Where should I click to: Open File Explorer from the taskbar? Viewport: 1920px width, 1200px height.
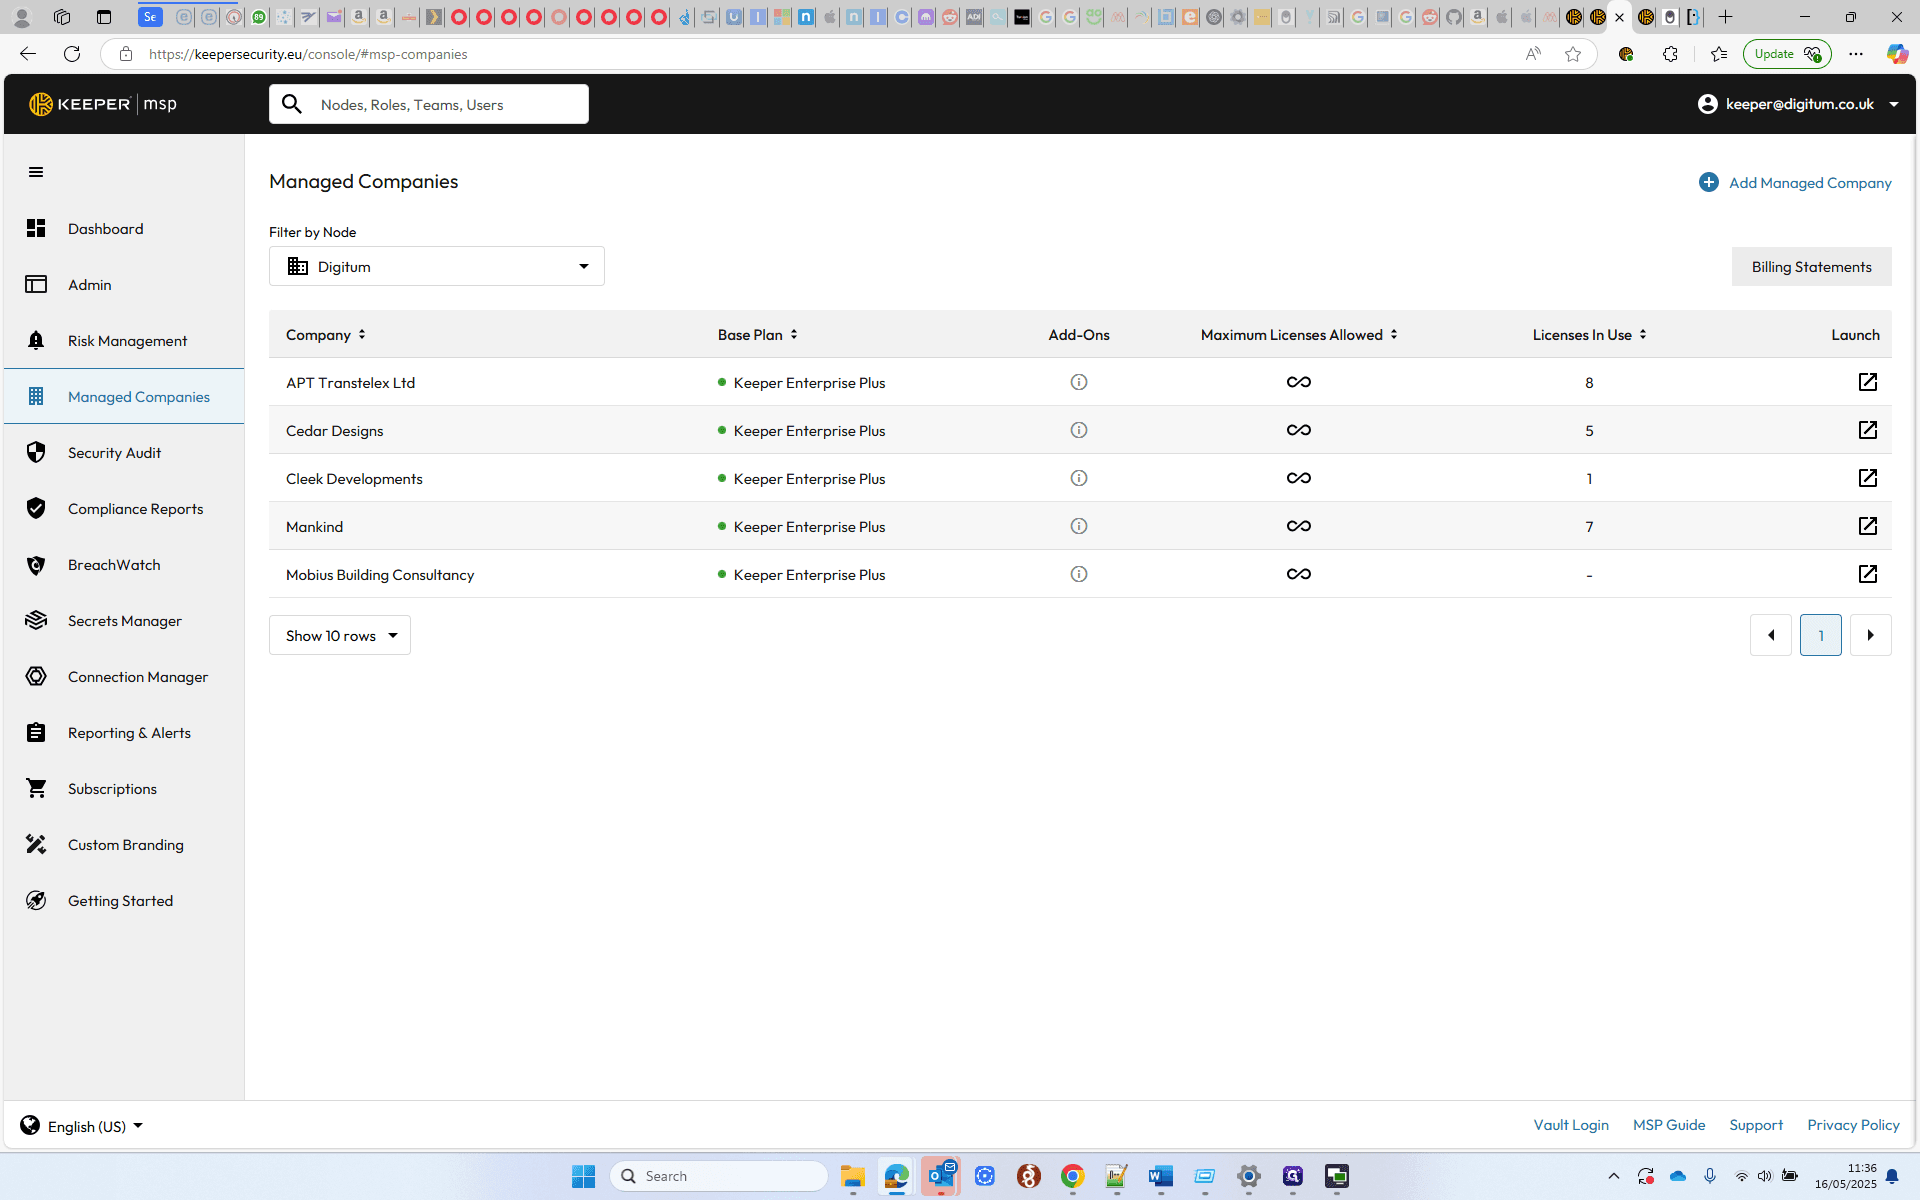852,1176
